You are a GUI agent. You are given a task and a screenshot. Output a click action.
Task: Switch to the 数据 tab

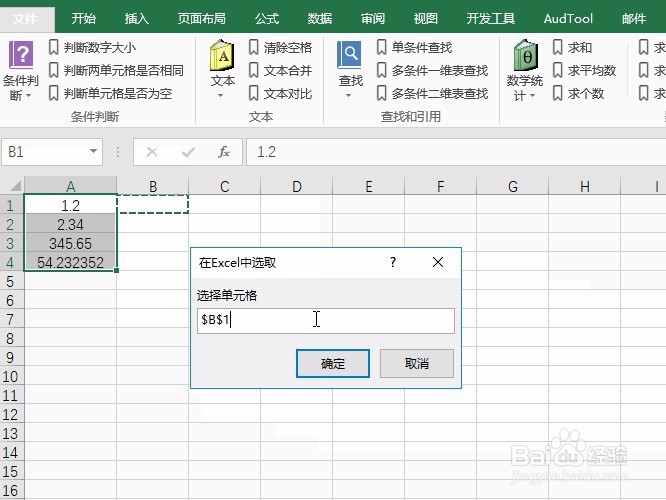pos(320,18)
